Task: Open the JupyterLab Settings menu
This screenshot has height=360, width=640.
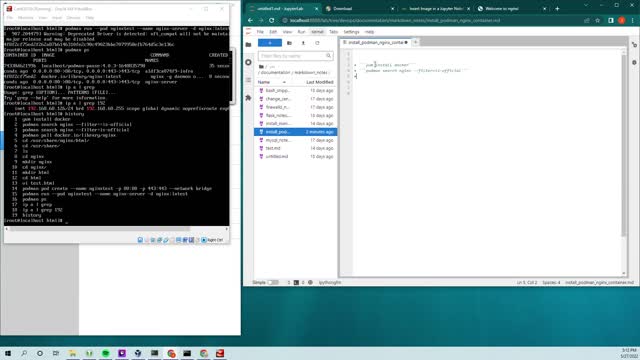Action: tap(351, 32)
